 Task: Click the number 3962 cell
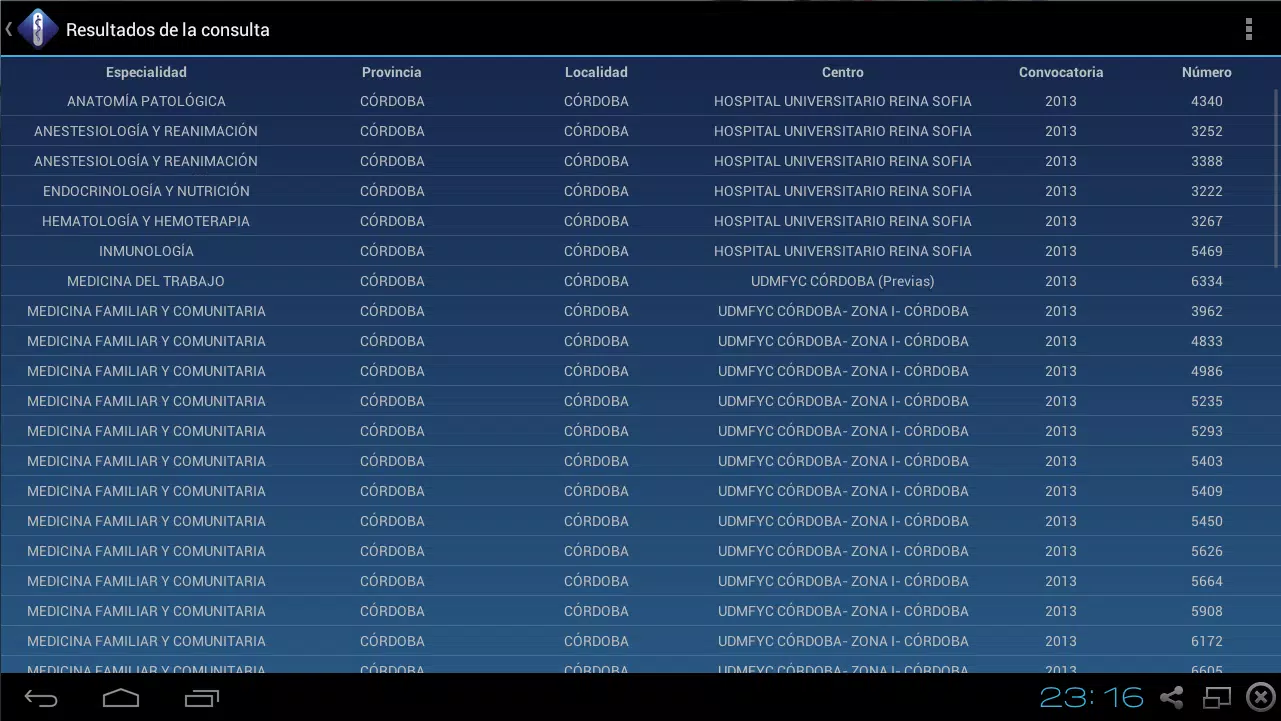pos(1207,311)
